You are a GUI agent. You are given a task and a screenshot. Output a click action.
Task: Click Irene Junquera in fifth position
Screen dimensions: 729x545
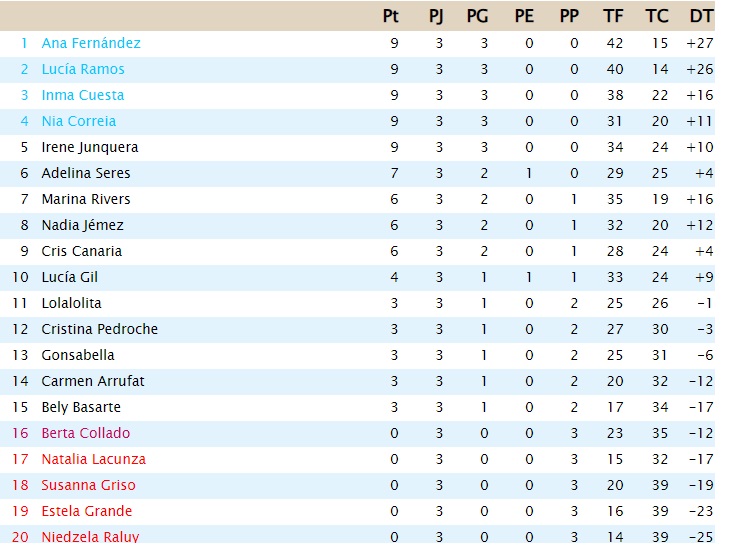(x=90, y=147)
